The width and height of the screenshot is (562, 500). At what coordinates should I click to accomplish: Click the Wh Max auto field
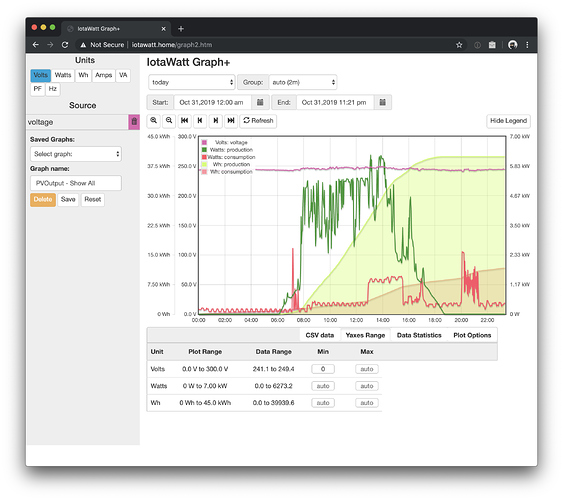(367, 403)
